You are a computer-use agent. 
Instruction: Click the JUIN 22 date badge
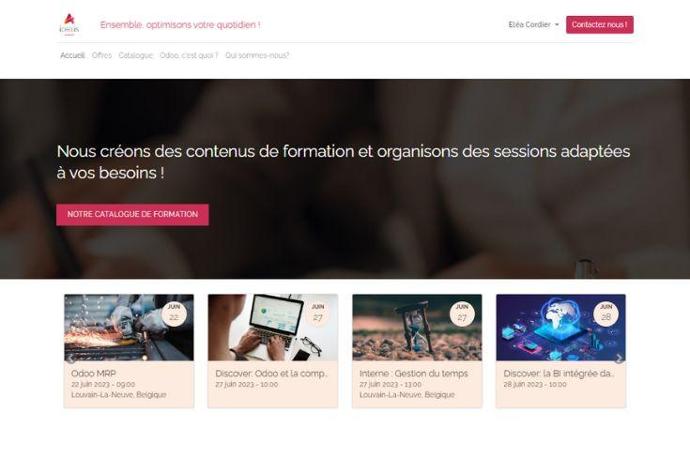pyautogui.click(x=174, y=314)
